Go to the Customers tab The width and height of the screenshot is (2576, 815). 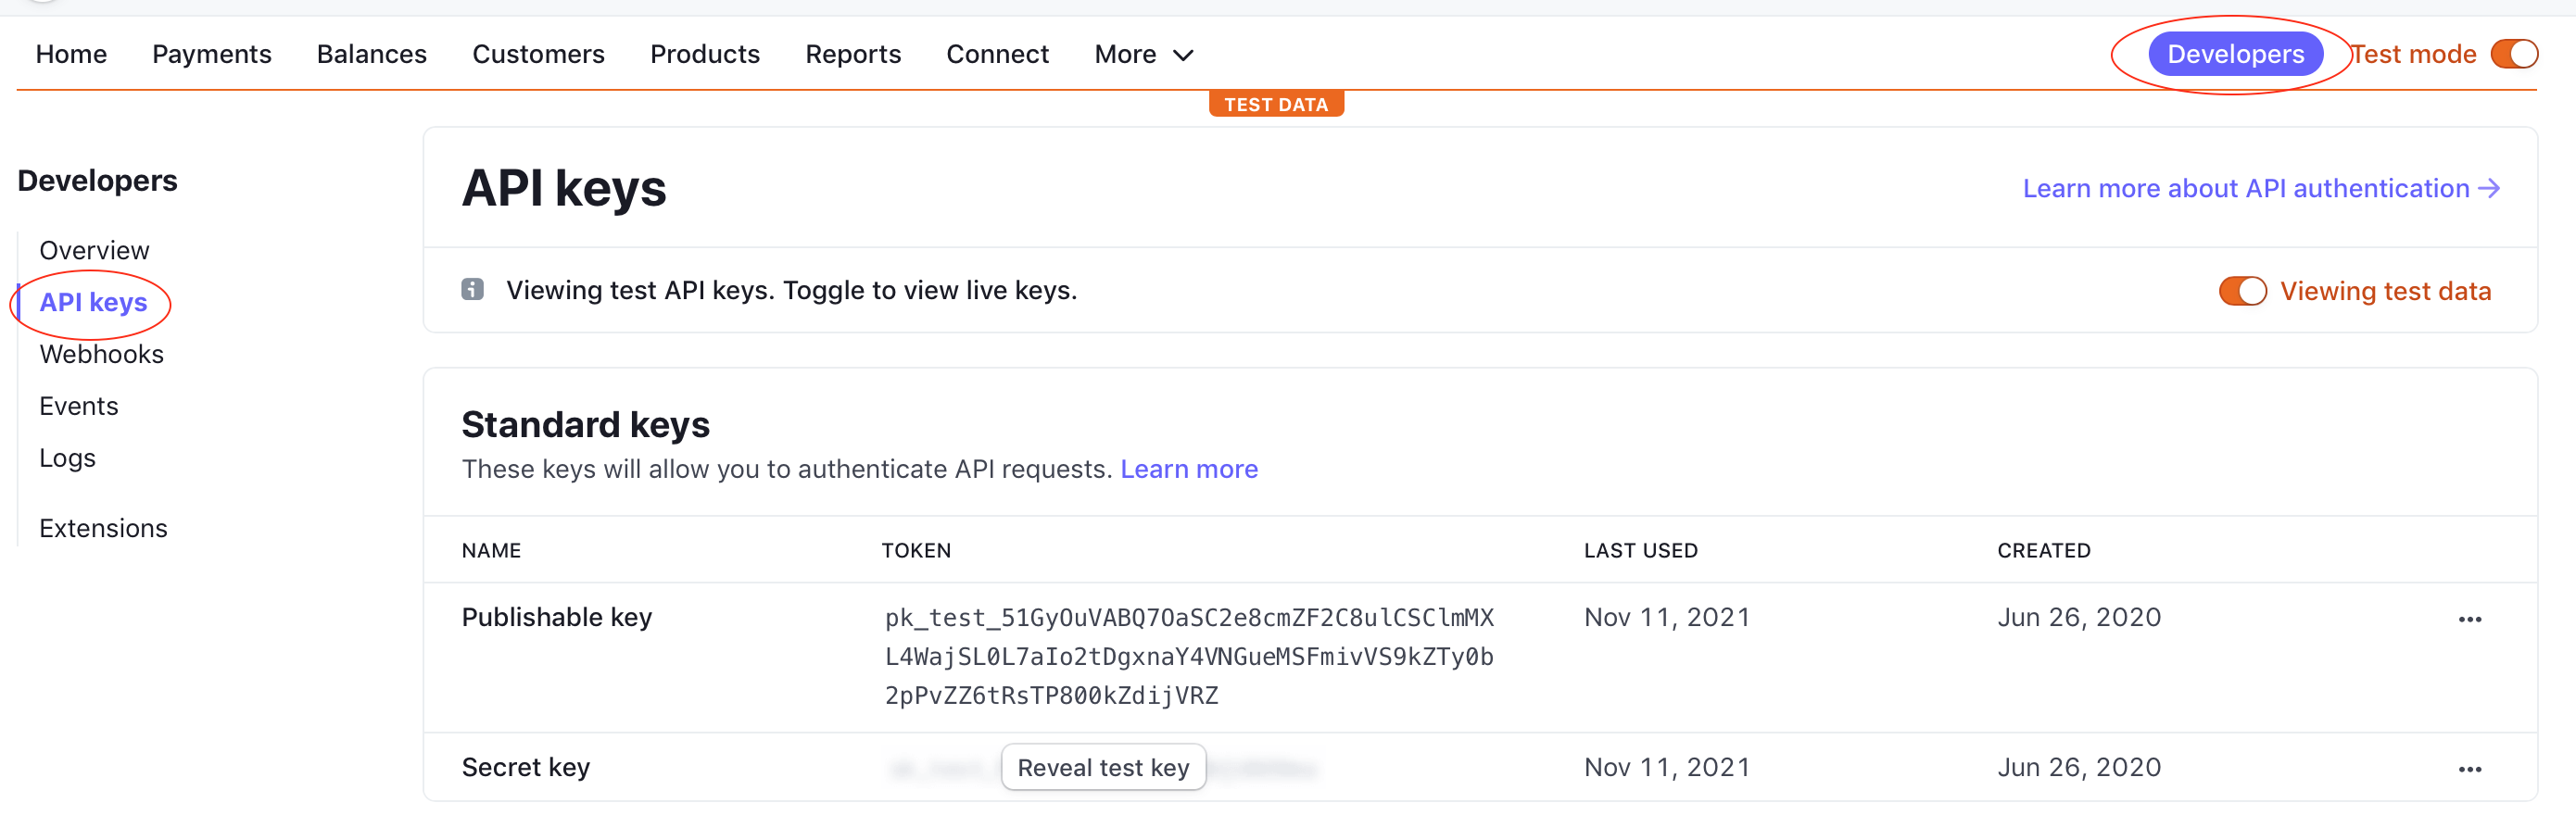538,54
